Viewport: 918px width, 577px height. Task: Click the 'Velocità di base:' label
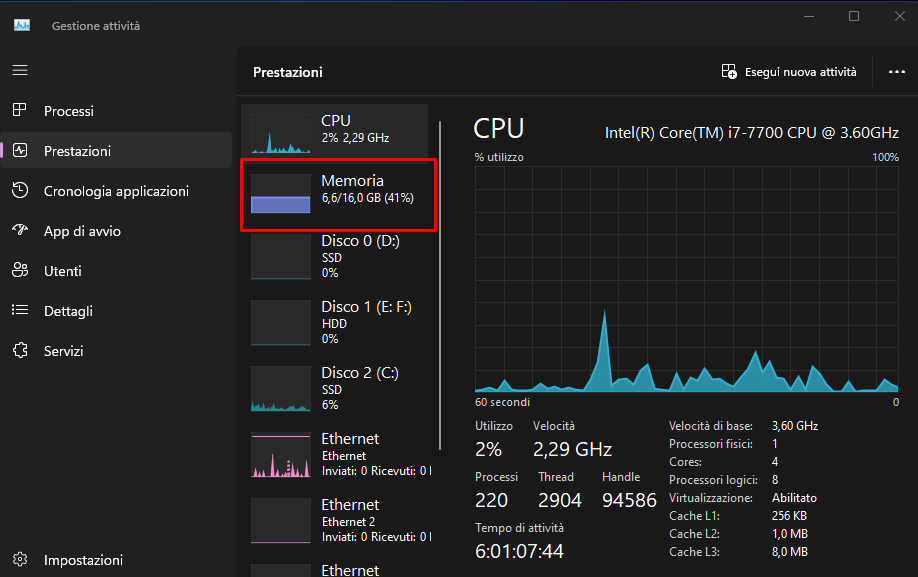pyautogui.click(x=711, y=426)
